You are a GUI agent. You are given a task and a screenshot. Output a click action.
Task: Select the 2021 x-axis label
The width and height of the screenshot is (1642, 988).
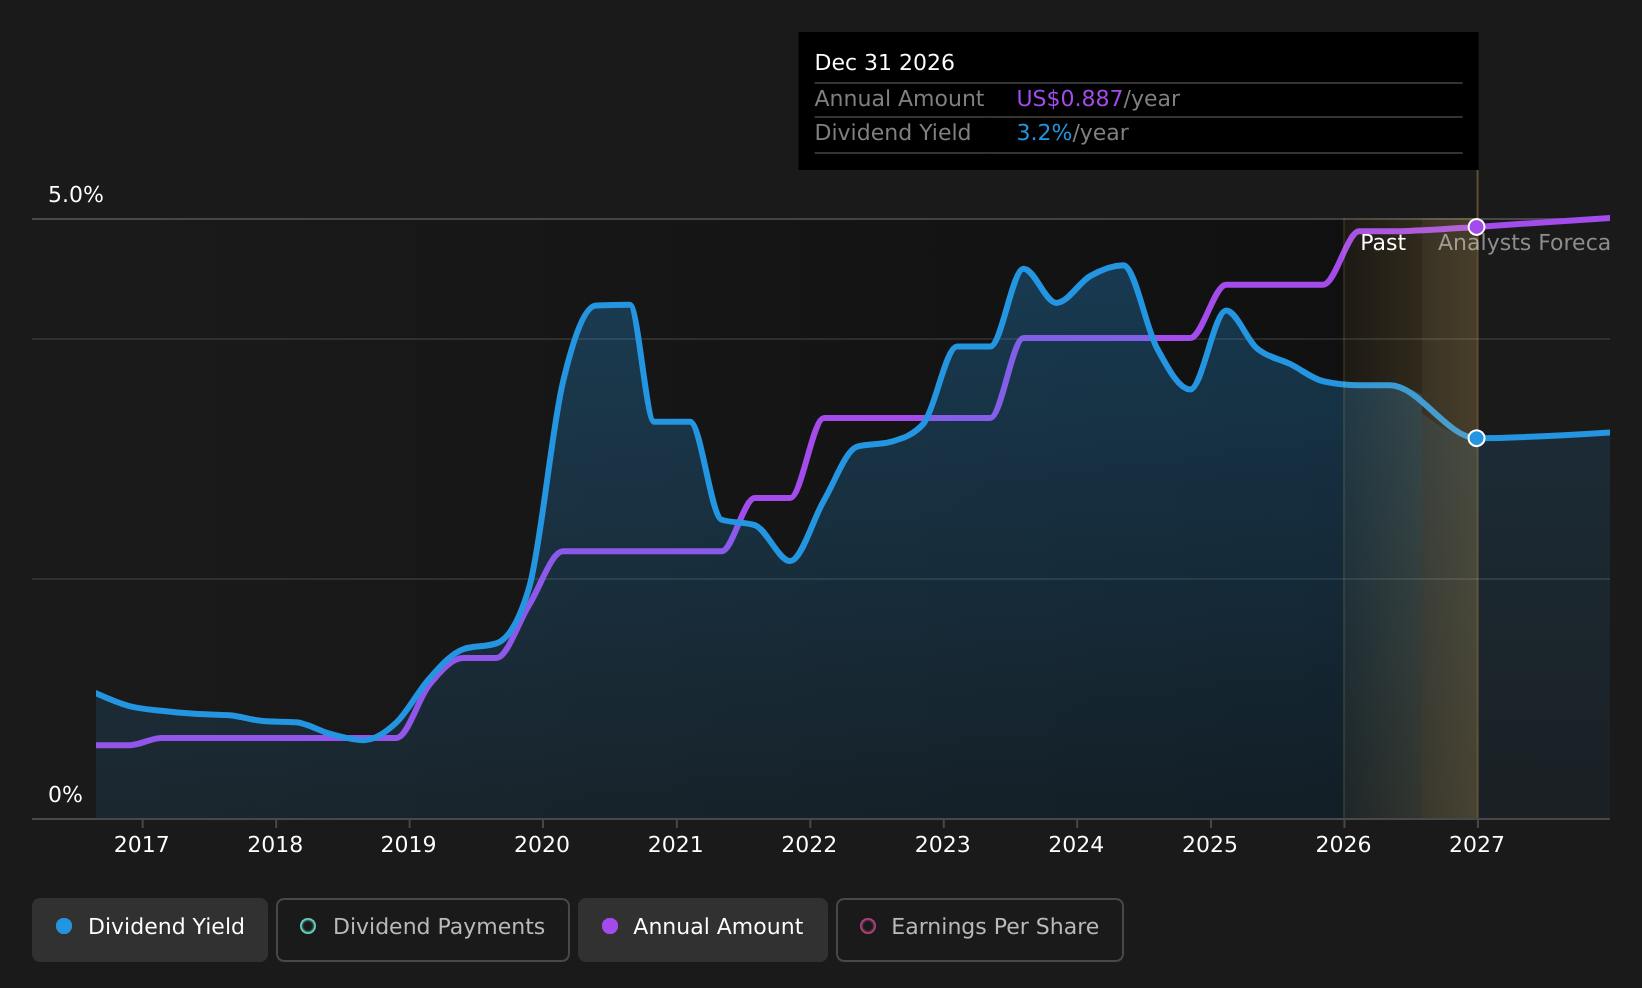tap(675, 845)
